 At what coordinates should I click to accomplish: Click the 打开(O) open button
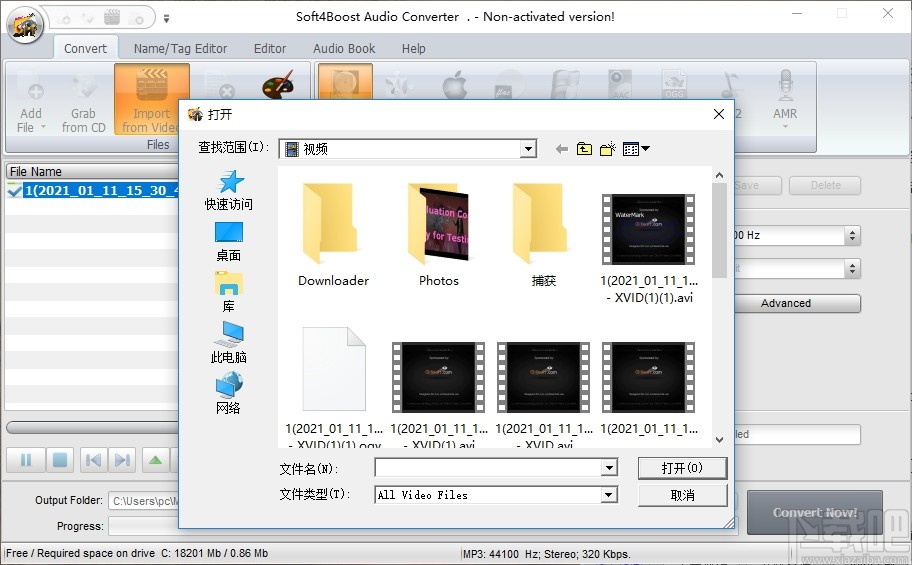click(x=682, y=468)
